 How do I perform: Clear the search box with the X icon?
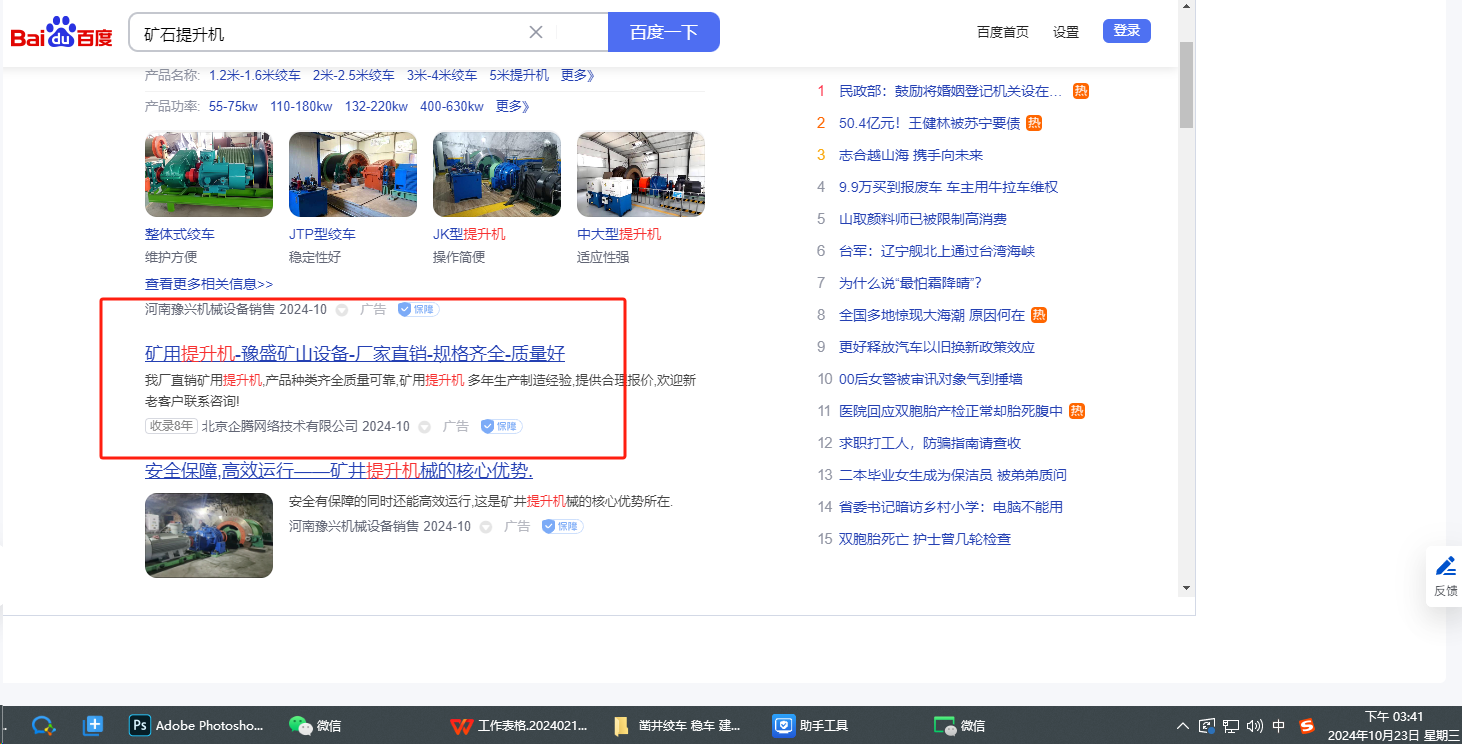(x=536, y=32)
